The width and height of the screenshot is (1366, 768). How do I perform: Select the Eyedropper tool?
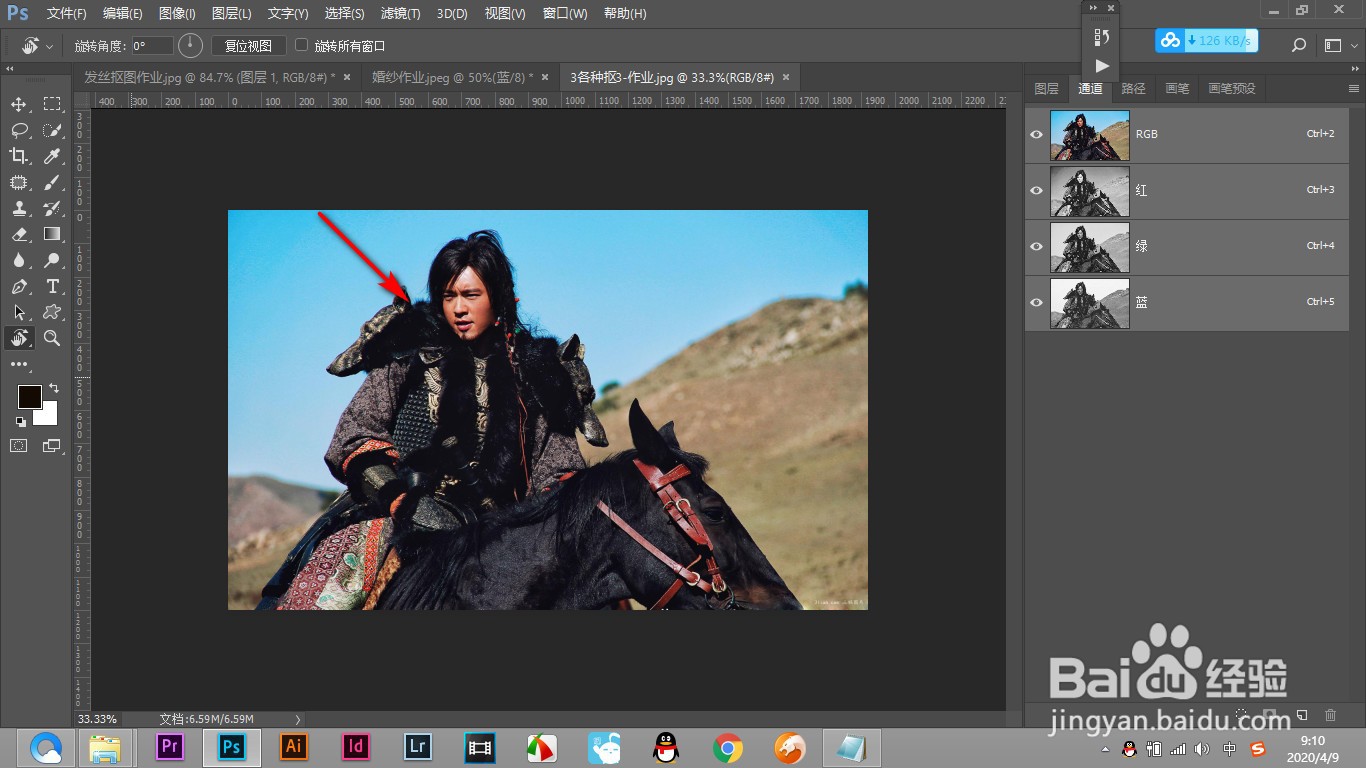point(52,156)
